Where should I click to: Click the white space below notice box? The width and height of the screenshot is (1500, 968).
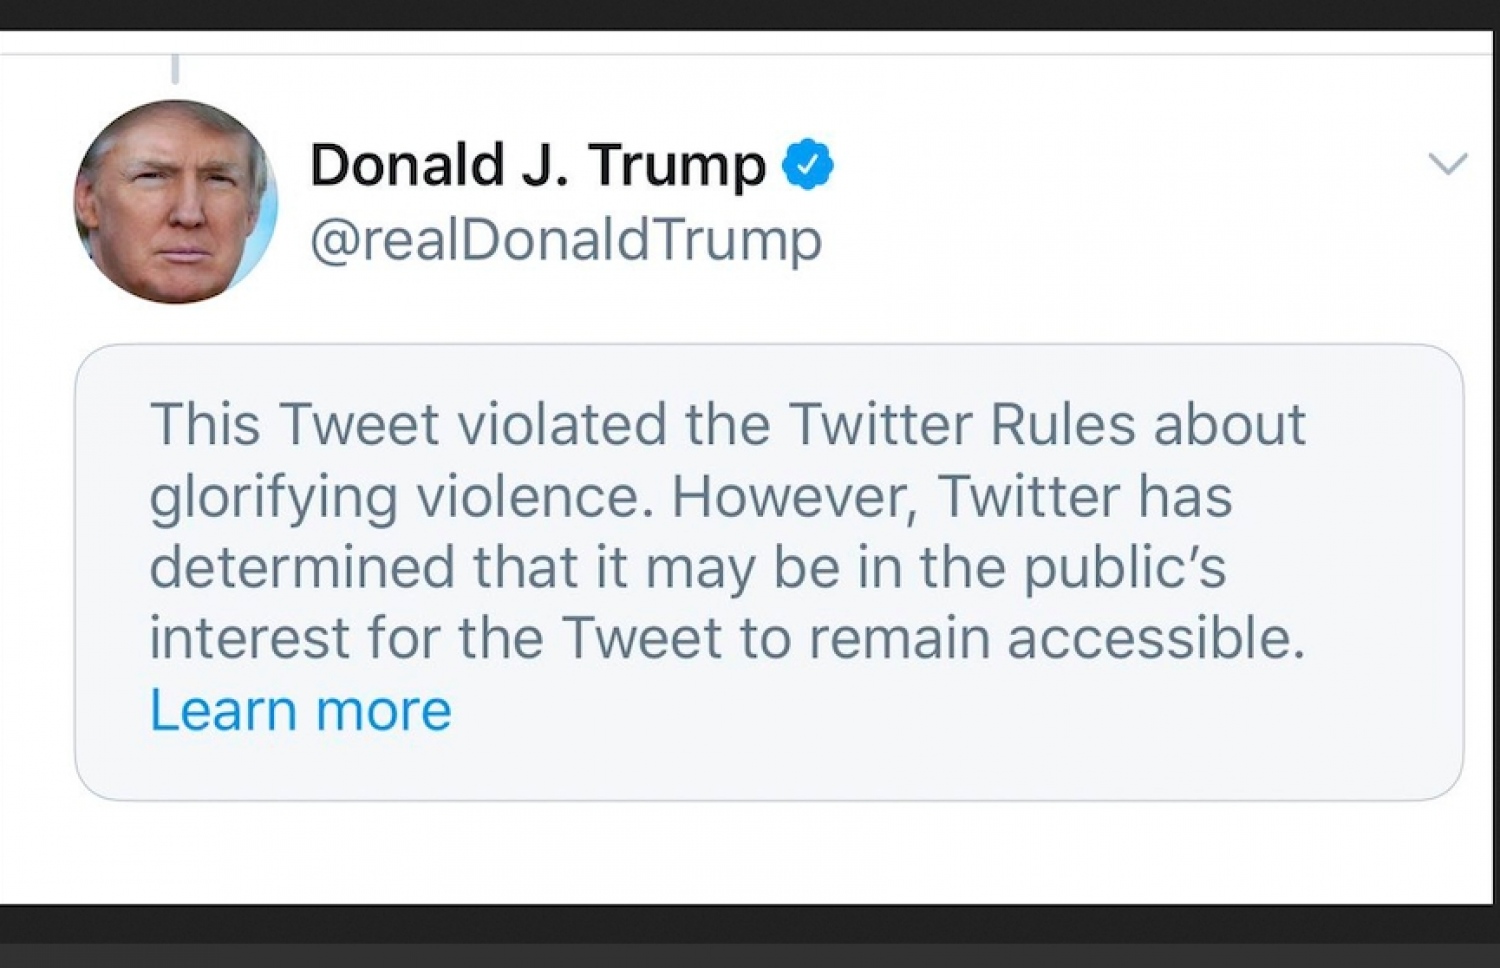(x=750, y=852)
